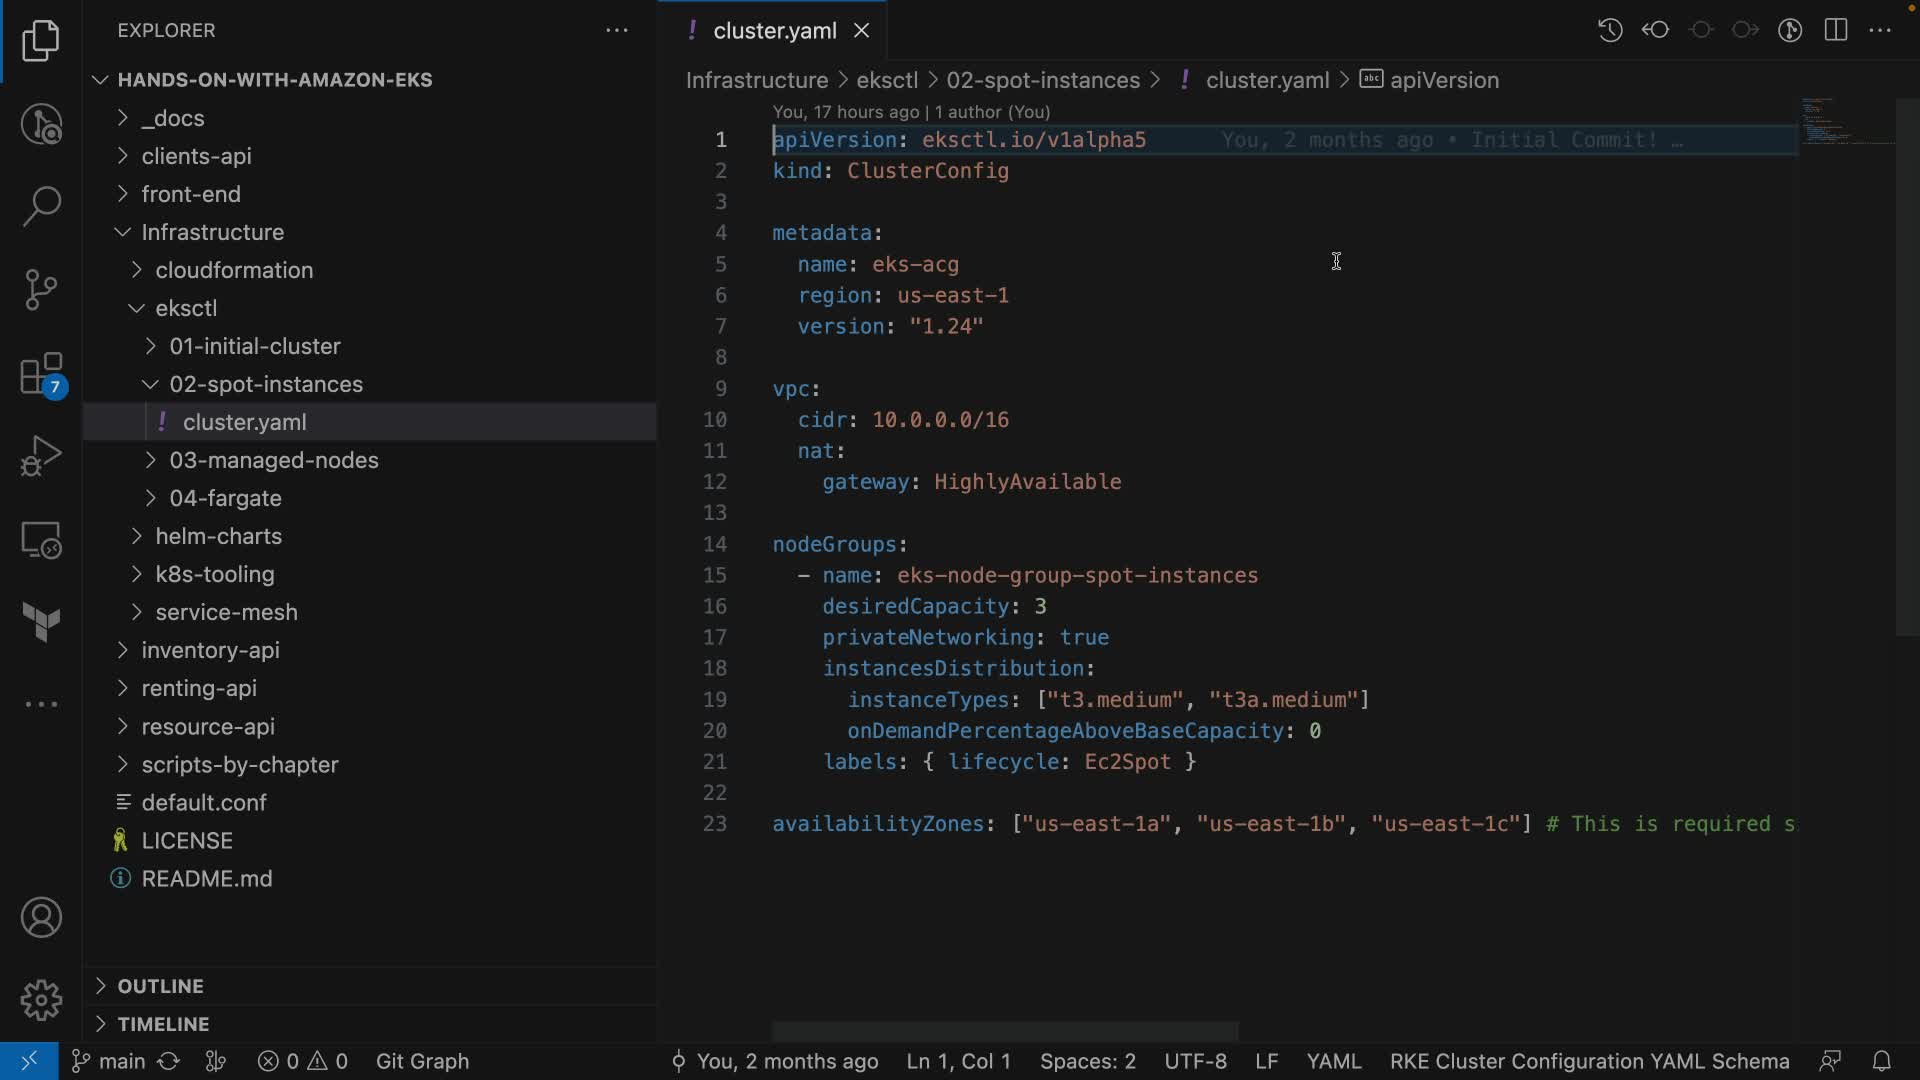Open the Search view in activity bar
This screenshot has width=1920, height=1080.
[41, 206]
